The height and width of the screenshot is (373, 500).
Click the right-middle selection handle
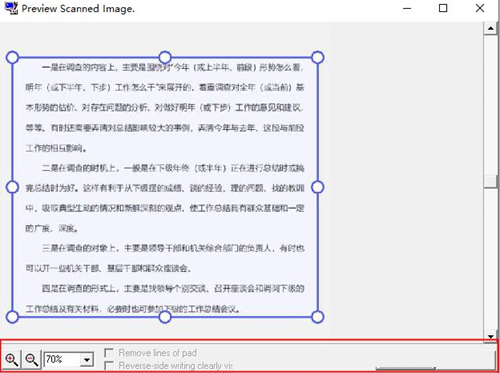318,187
